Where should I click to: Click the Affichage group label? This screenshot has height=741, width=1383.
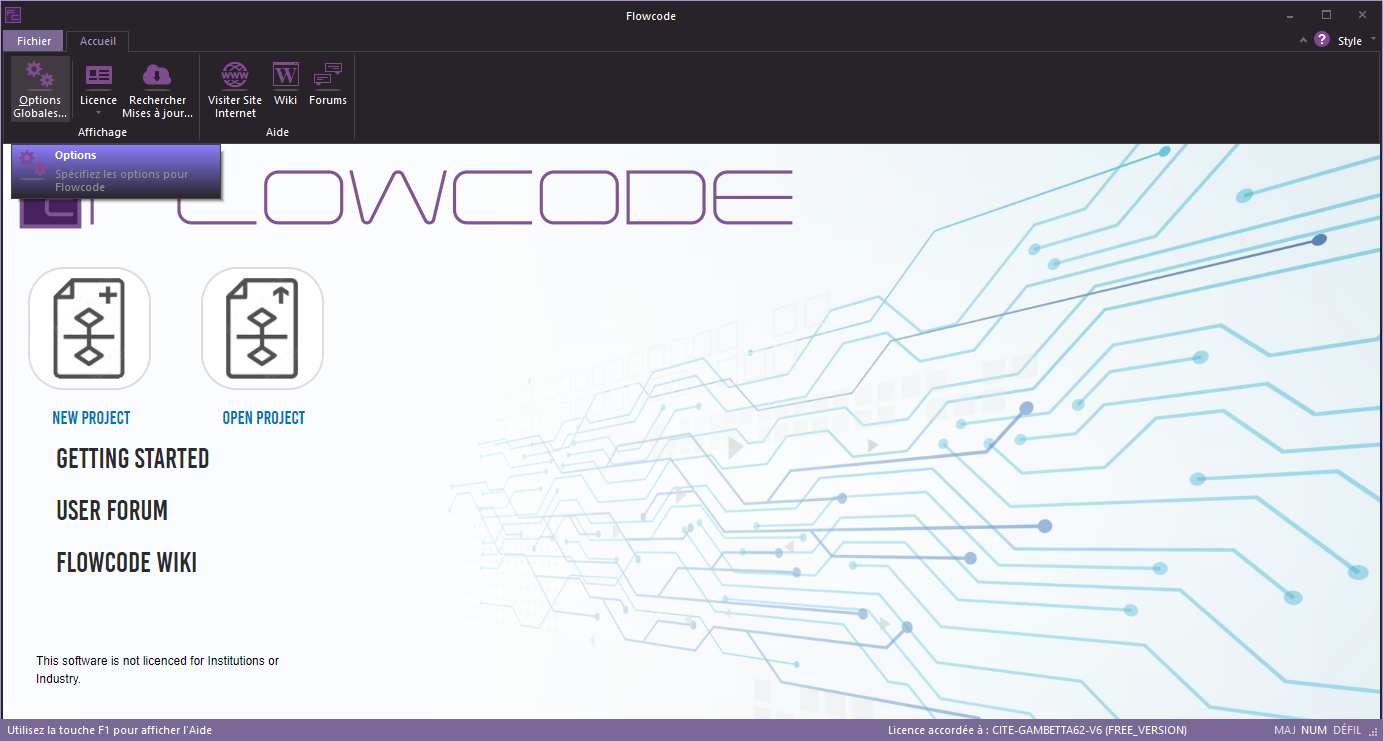pyautogui.click(x=103, y=132)
